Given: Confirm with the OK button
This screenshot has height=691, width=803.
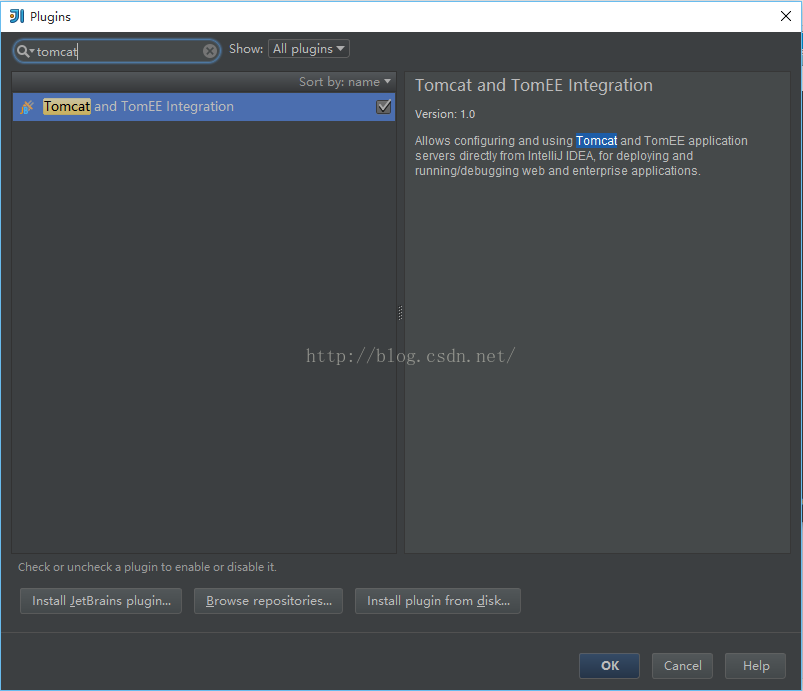Looking at the screenshot, I should point(609,666).
